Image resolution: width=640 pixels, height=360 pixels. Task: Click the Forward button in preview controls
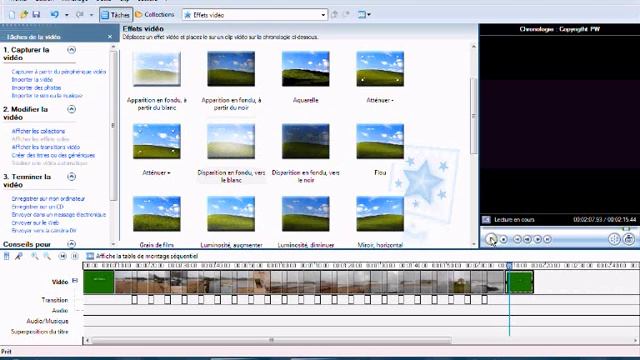pyautogui.click(x=548, y=239)
